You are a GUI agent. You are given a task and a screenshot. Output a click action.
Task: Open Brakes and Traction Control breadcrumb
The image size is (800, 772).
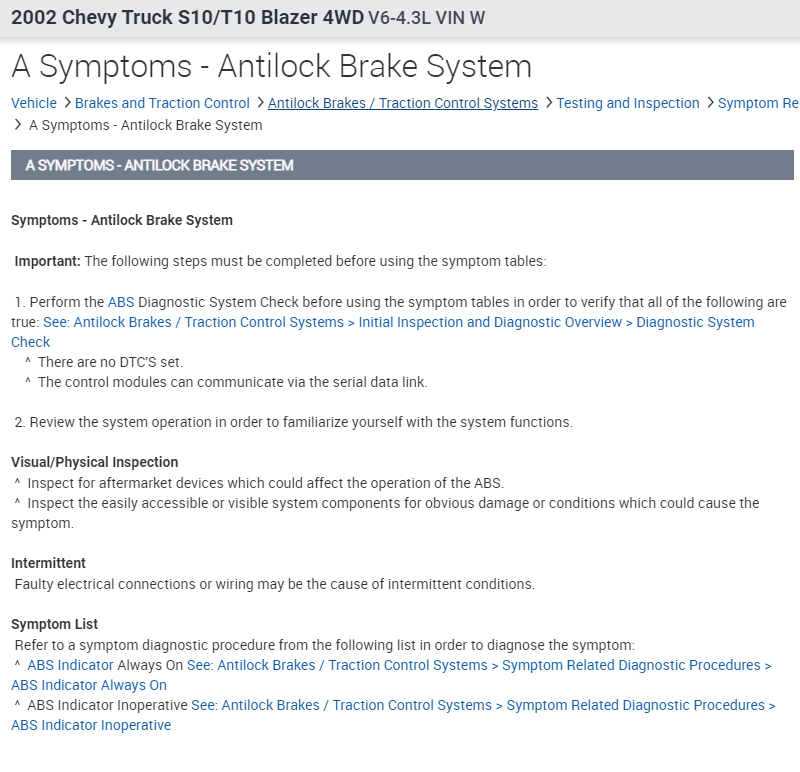(162, 103)
